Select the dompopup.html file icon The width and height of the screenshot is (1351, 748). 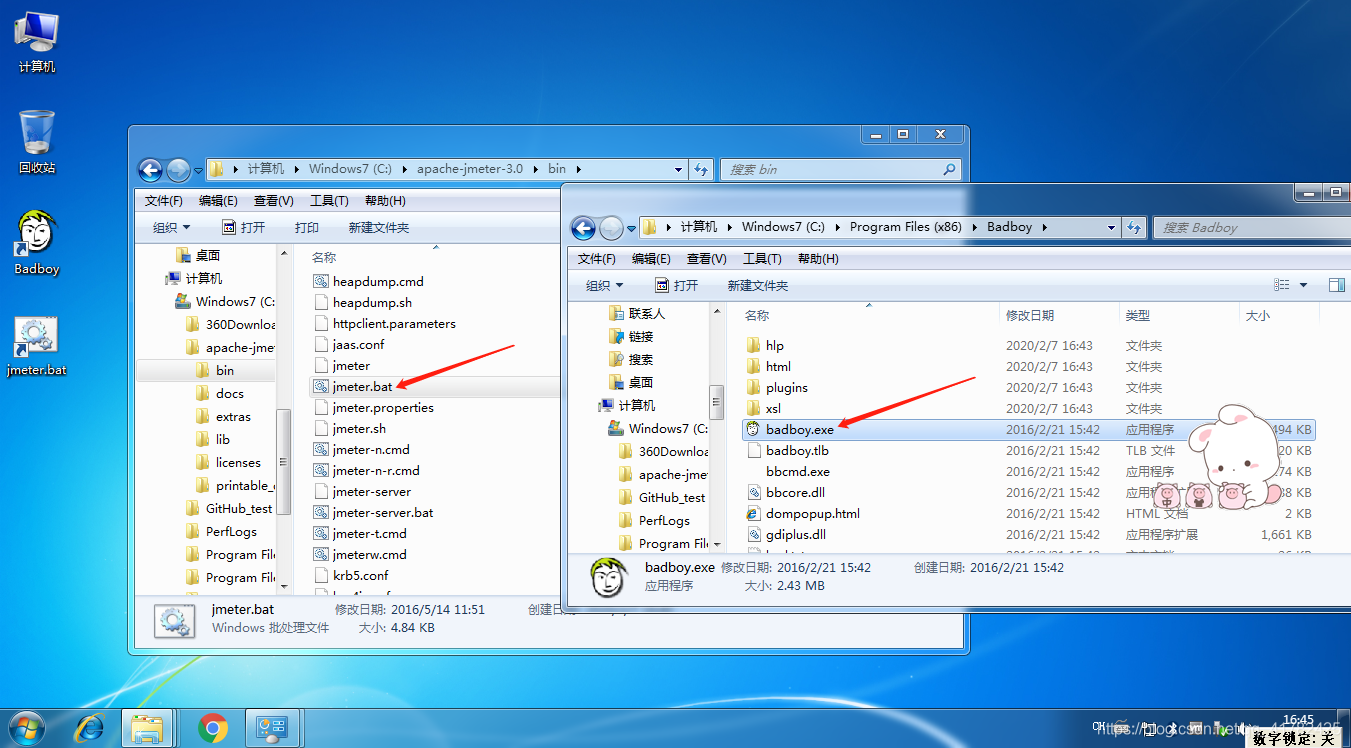pos(753,513)
